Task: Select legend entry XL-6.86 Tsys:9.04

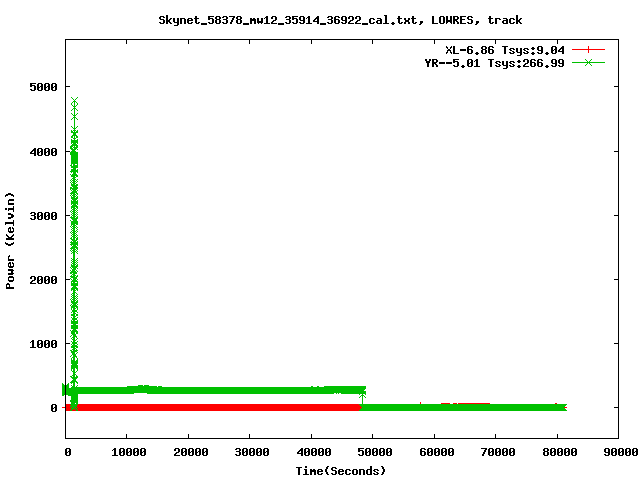Action: point(505,50)
